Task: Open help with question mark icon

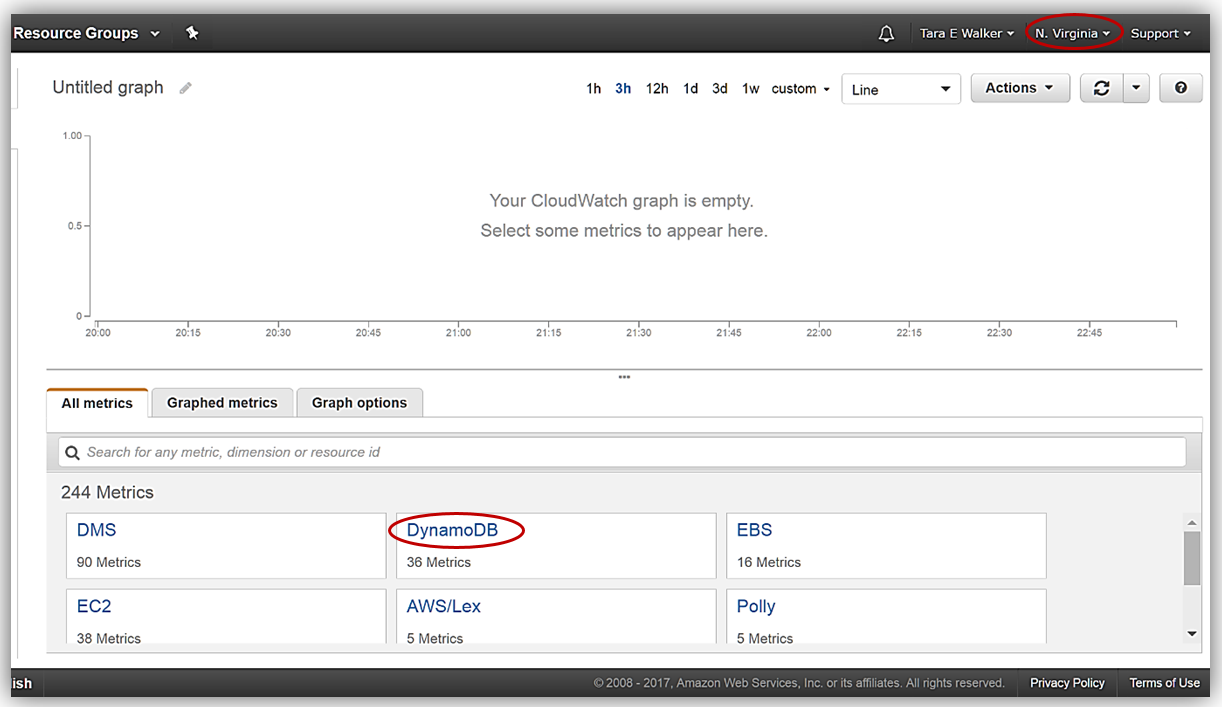Action: click(1180, 88)
